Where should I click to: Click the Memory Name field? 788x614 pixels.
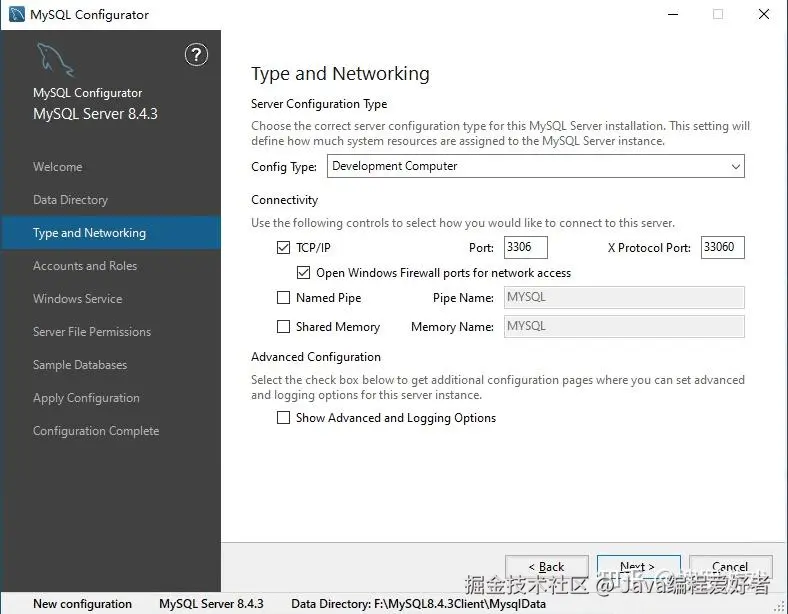click(624, 327)
